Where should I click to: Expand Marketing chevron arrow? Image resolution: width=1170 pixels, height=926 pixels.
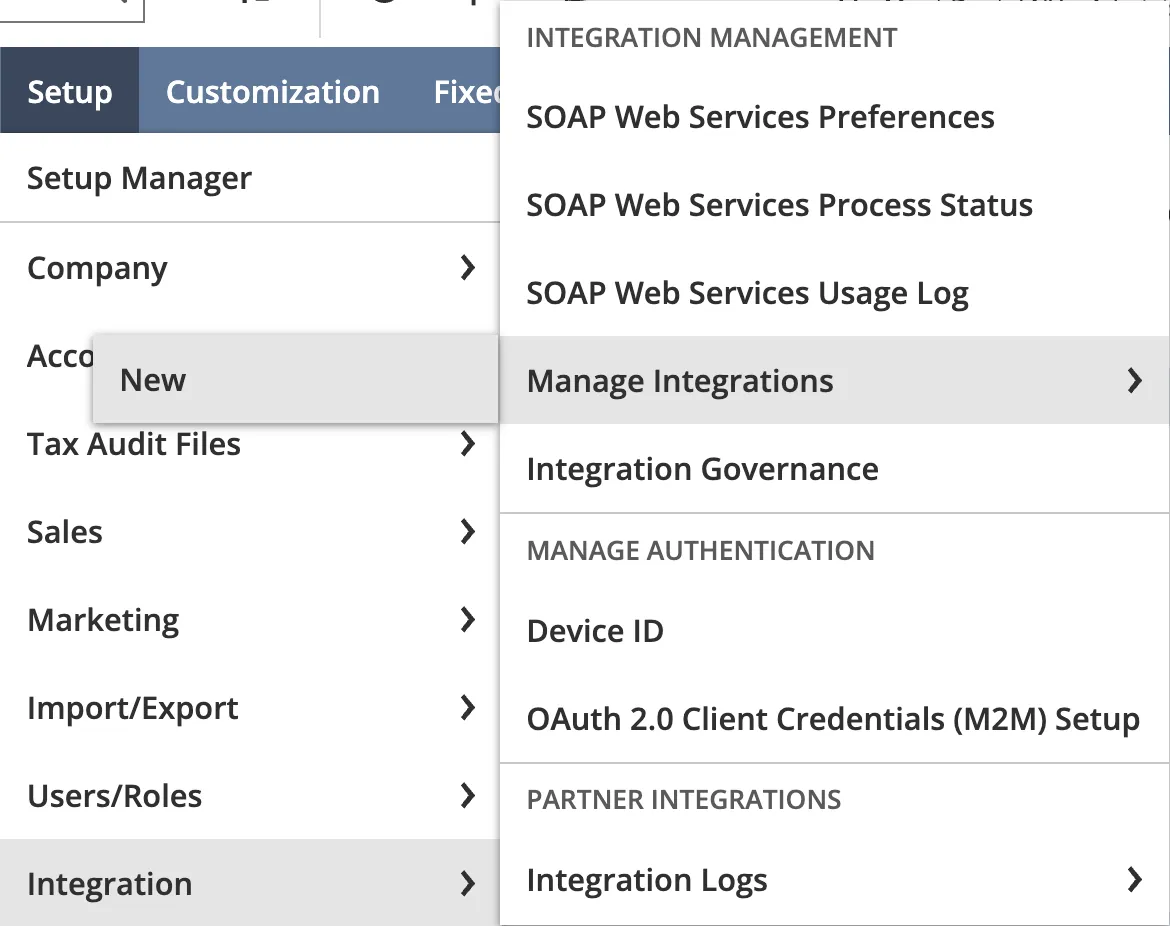coord(468,620)
